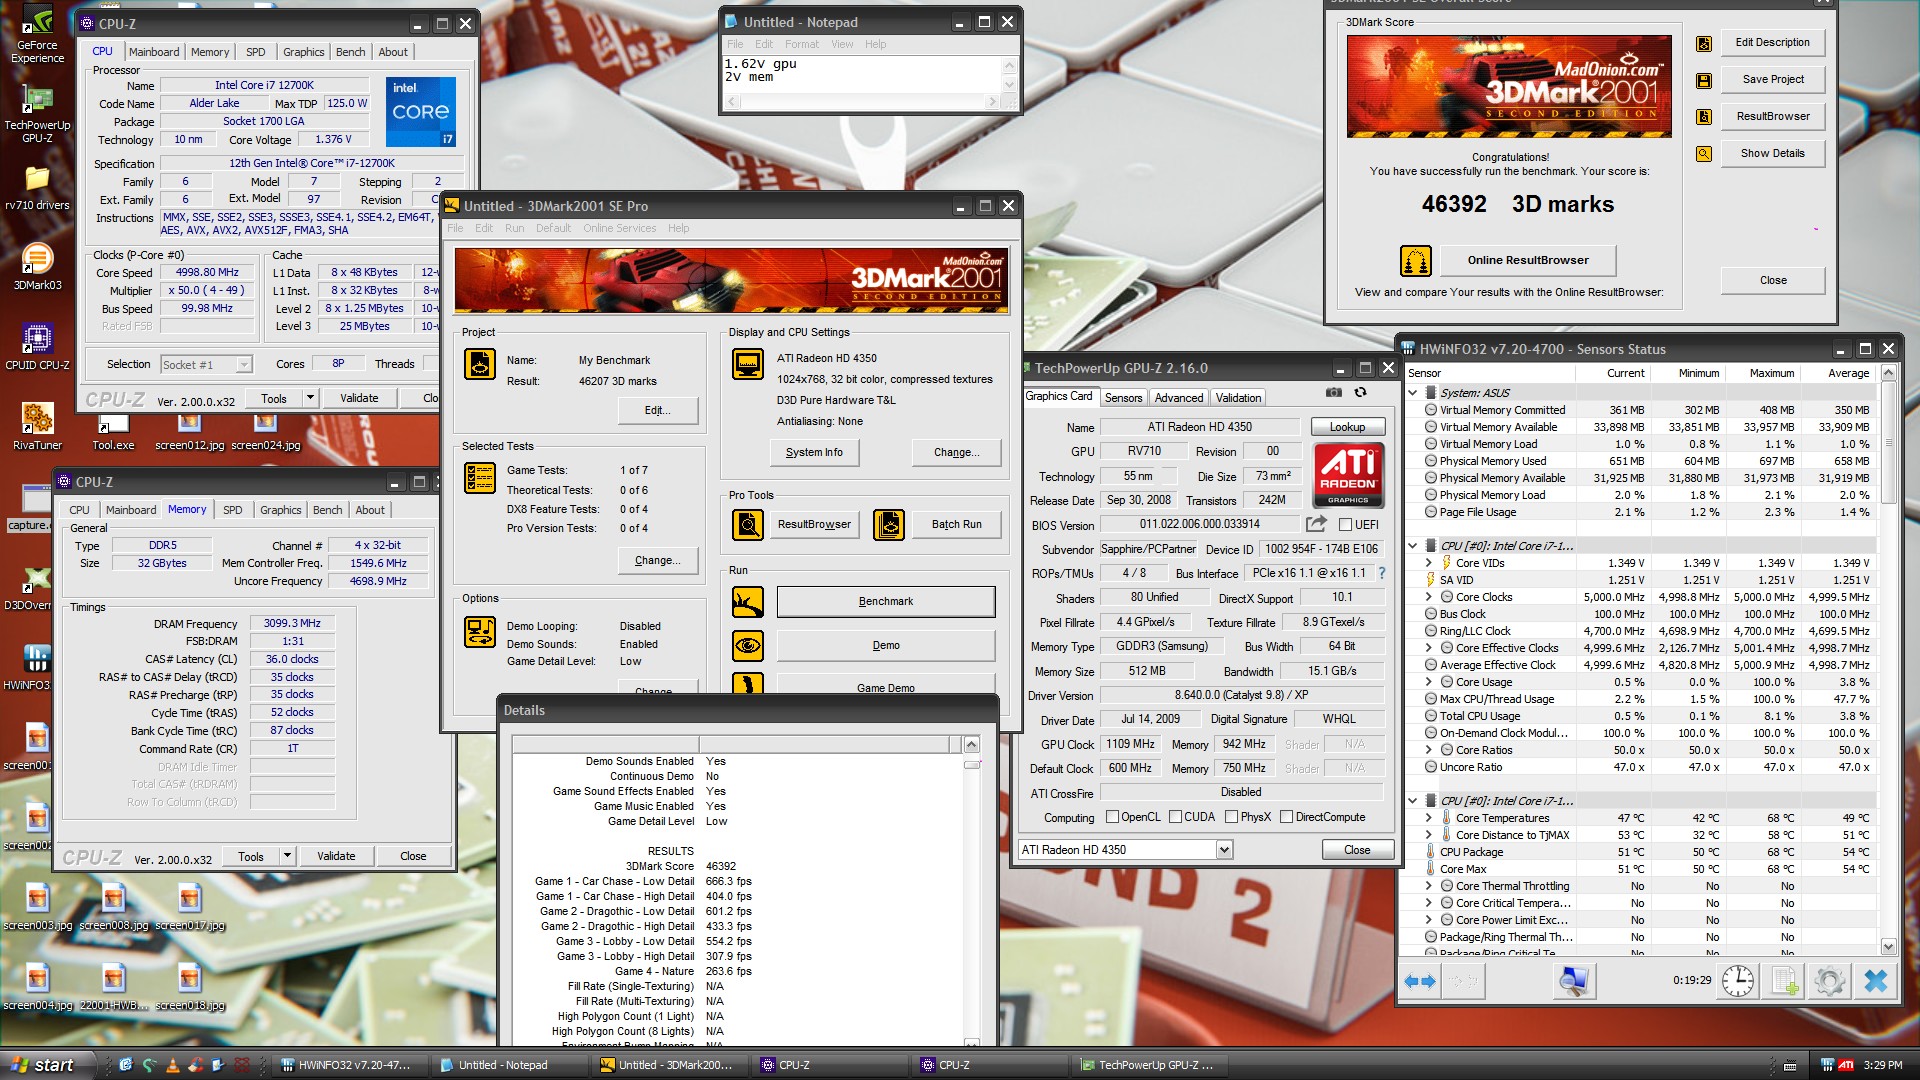Click the Validate button in lower CPU-Z window
The height and width of the screenshot is (1080, 1920).
point(336,856)
